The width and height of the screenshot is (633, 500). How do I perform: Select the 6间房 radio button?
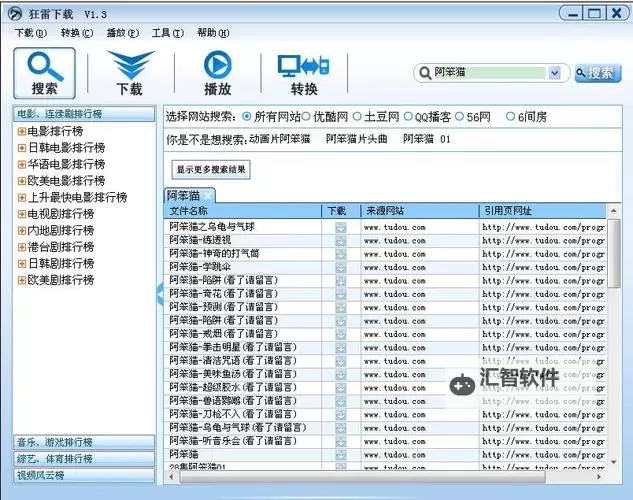point(510,117)
